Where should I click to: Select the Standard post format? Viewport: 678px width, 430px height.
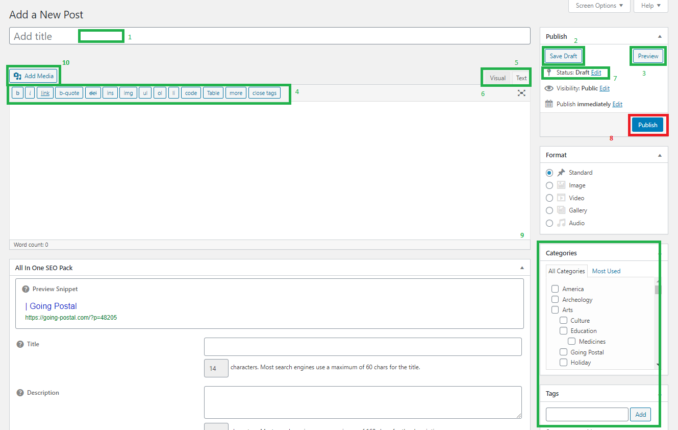(549, 173)
